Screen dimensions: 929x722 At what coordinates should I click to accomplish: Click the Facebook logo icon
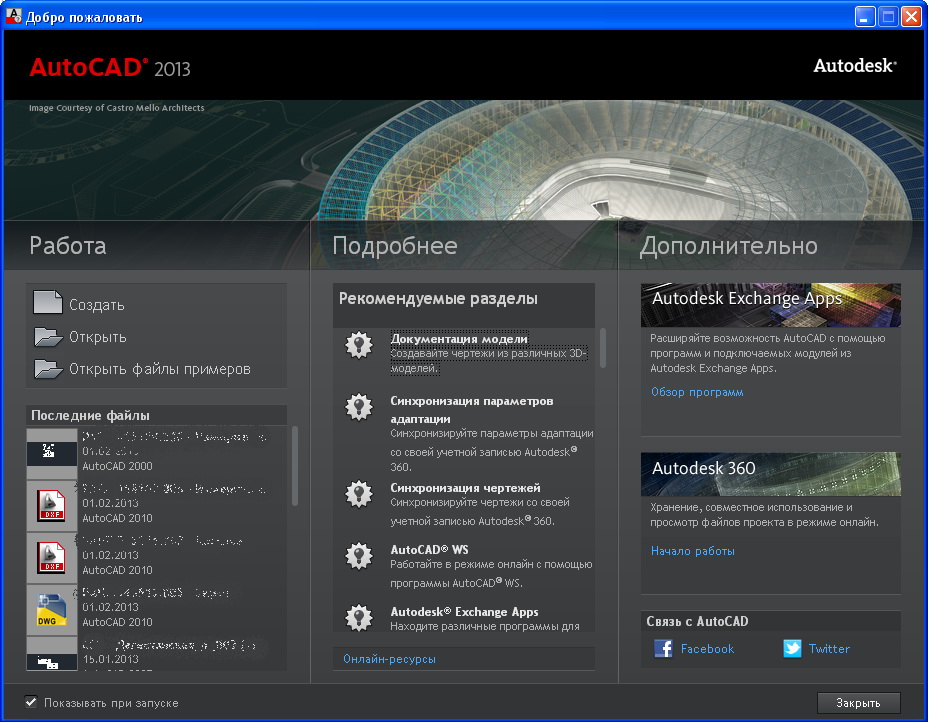tap(663, 649)
